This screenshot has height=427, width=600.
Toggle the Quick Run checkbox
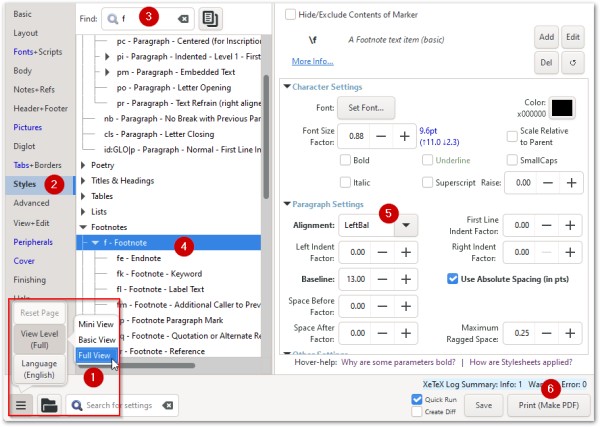pyautogui.click(x=417, y=399)
